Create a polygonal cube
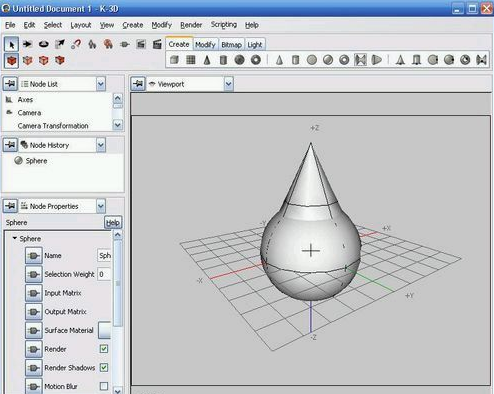The height and width of the screenshot is (394, 494). pos(174,60)
